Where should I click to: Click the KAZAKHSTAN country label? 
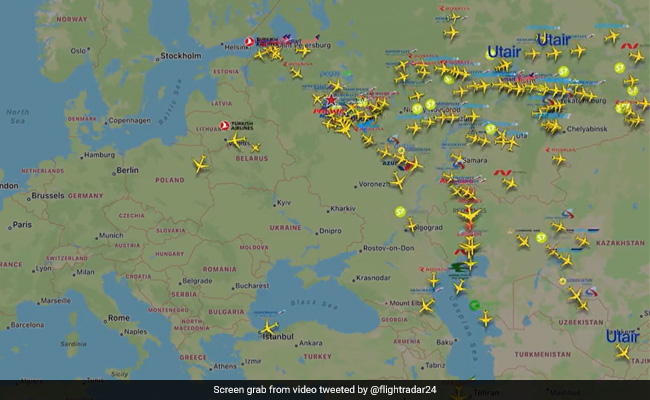620,243
